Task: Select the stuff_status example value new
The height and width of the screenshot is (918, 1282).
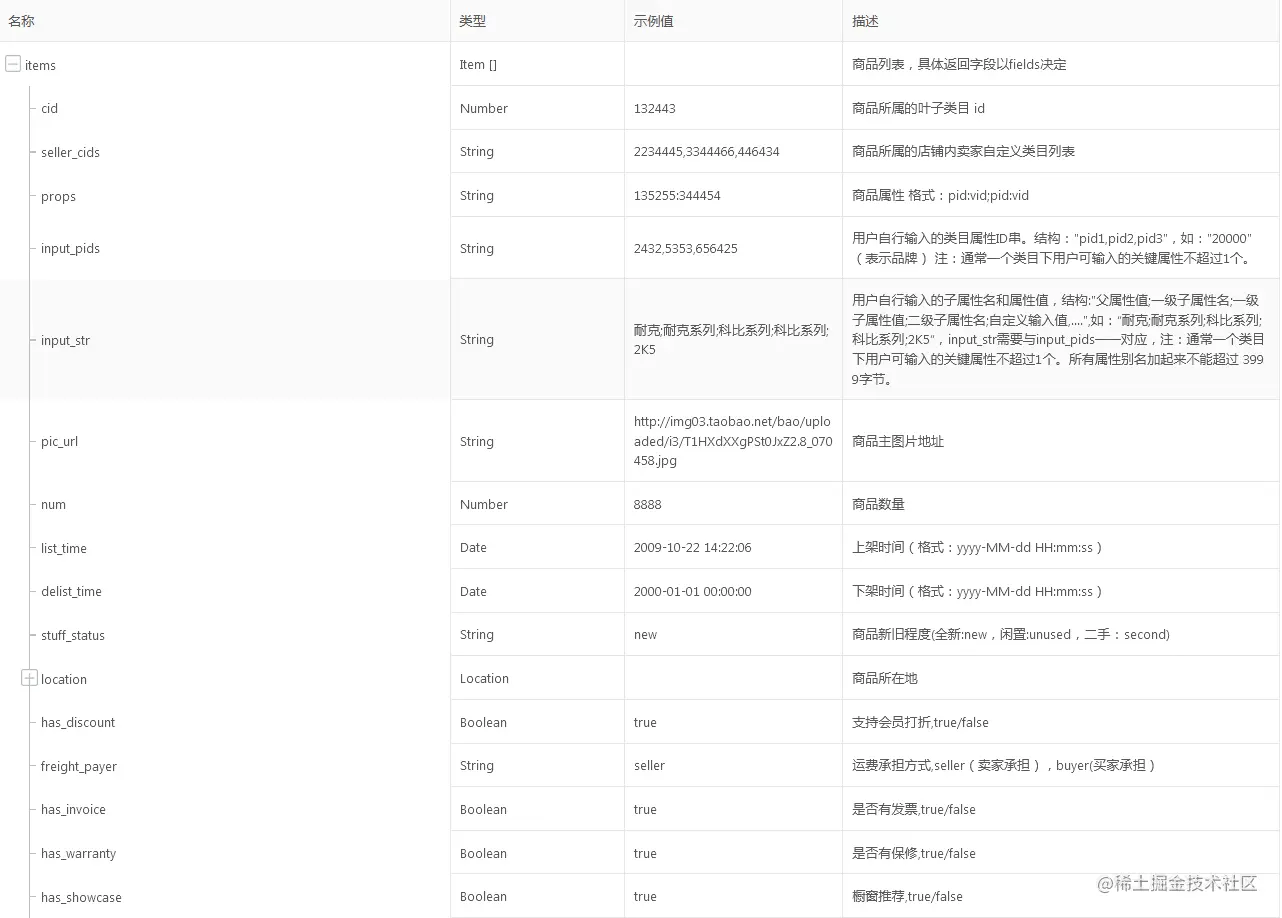Action: pyautogui.click(x=644, y=634)
